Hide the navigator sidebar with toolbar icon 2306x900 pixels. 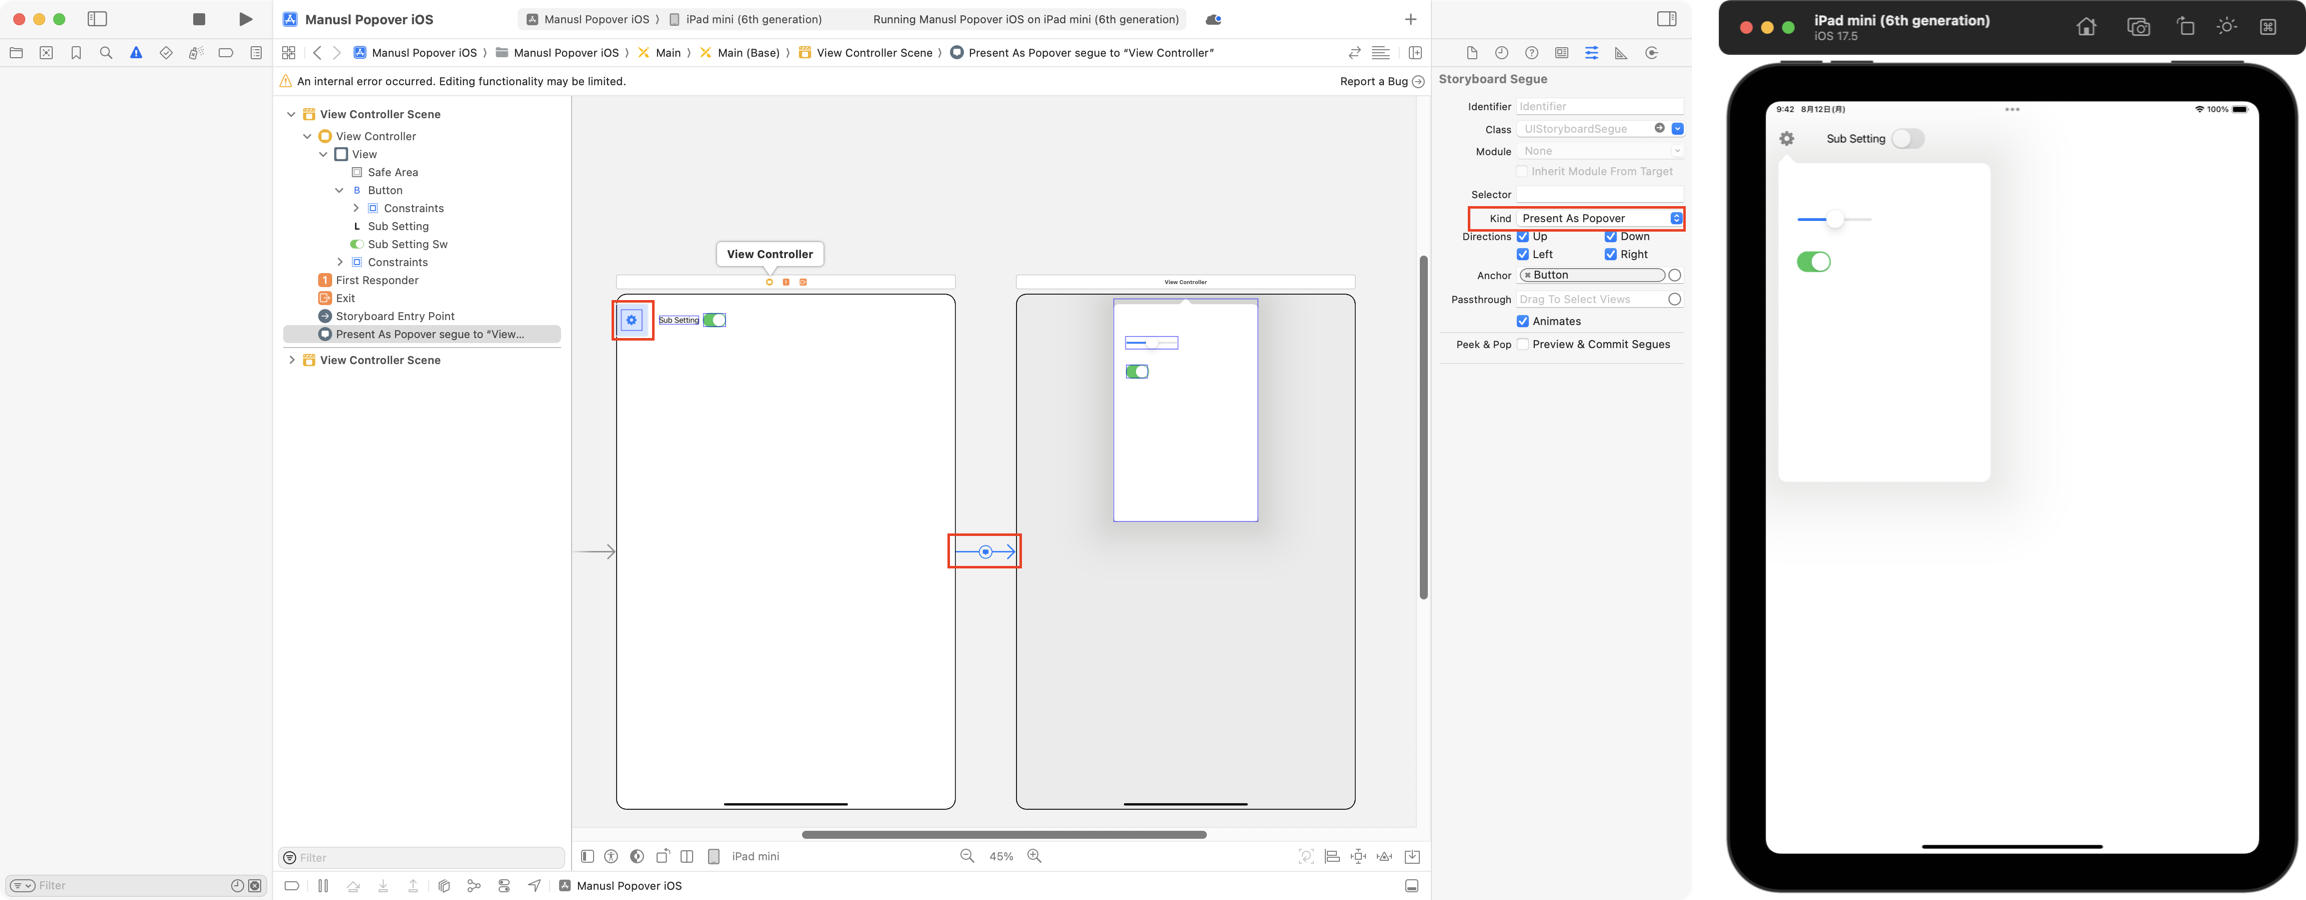pyautogui.click(x=97, y=19)
